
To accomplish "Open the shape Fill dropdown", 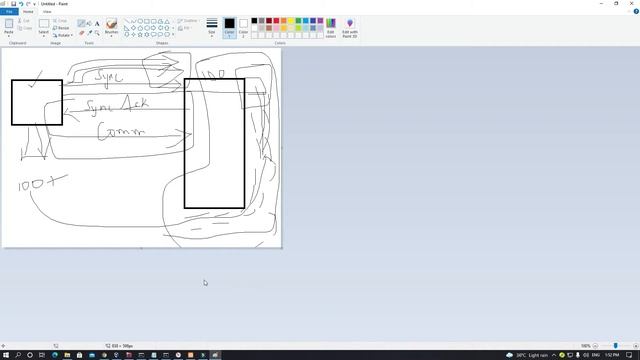I will tap(185, 28).
